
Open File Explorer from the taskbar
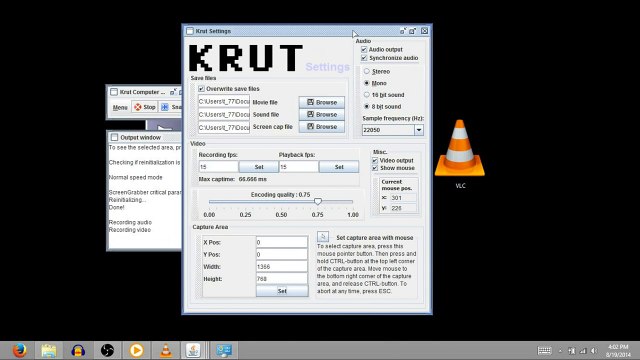pos(49,351)
